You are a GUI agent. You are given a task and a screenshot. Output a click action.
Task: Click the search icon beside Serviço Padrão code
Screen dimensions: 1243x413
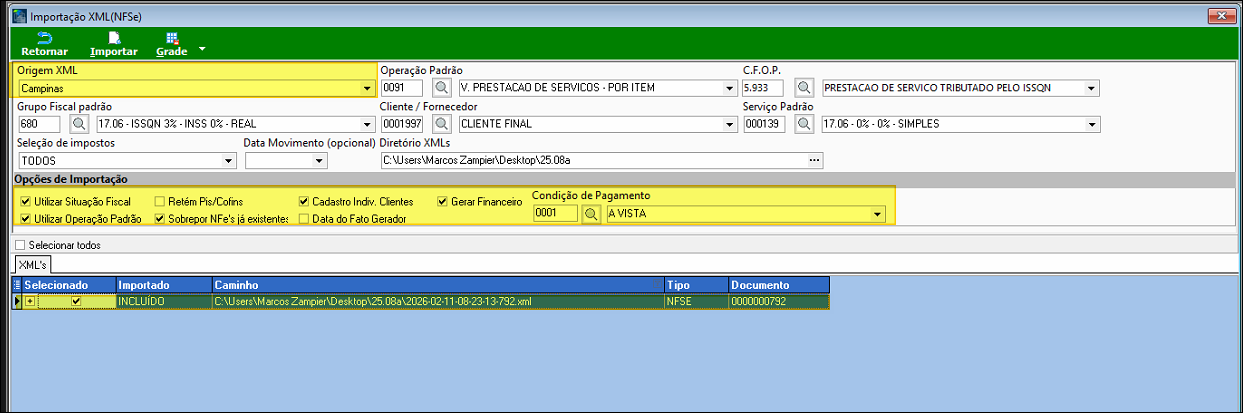804,125
